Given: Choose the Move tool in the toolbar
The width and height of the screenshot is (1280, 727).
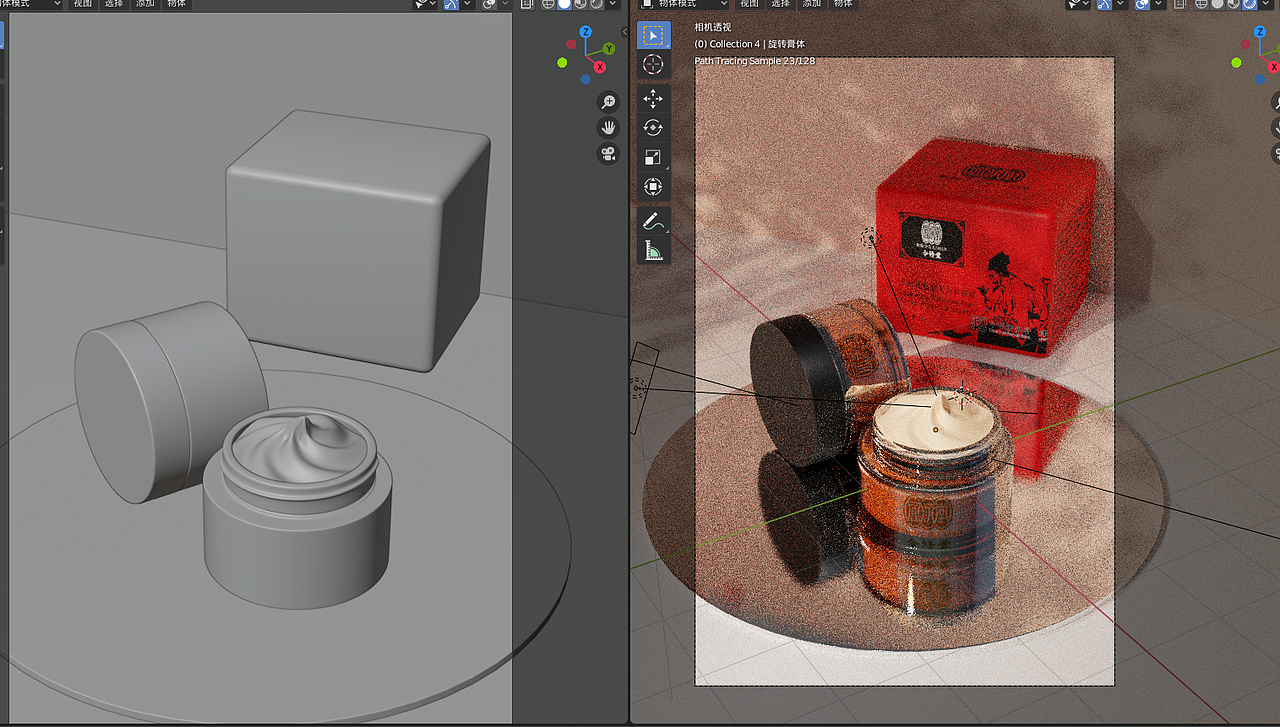Looking at the screenshot, I should click(x=653, y=98).
